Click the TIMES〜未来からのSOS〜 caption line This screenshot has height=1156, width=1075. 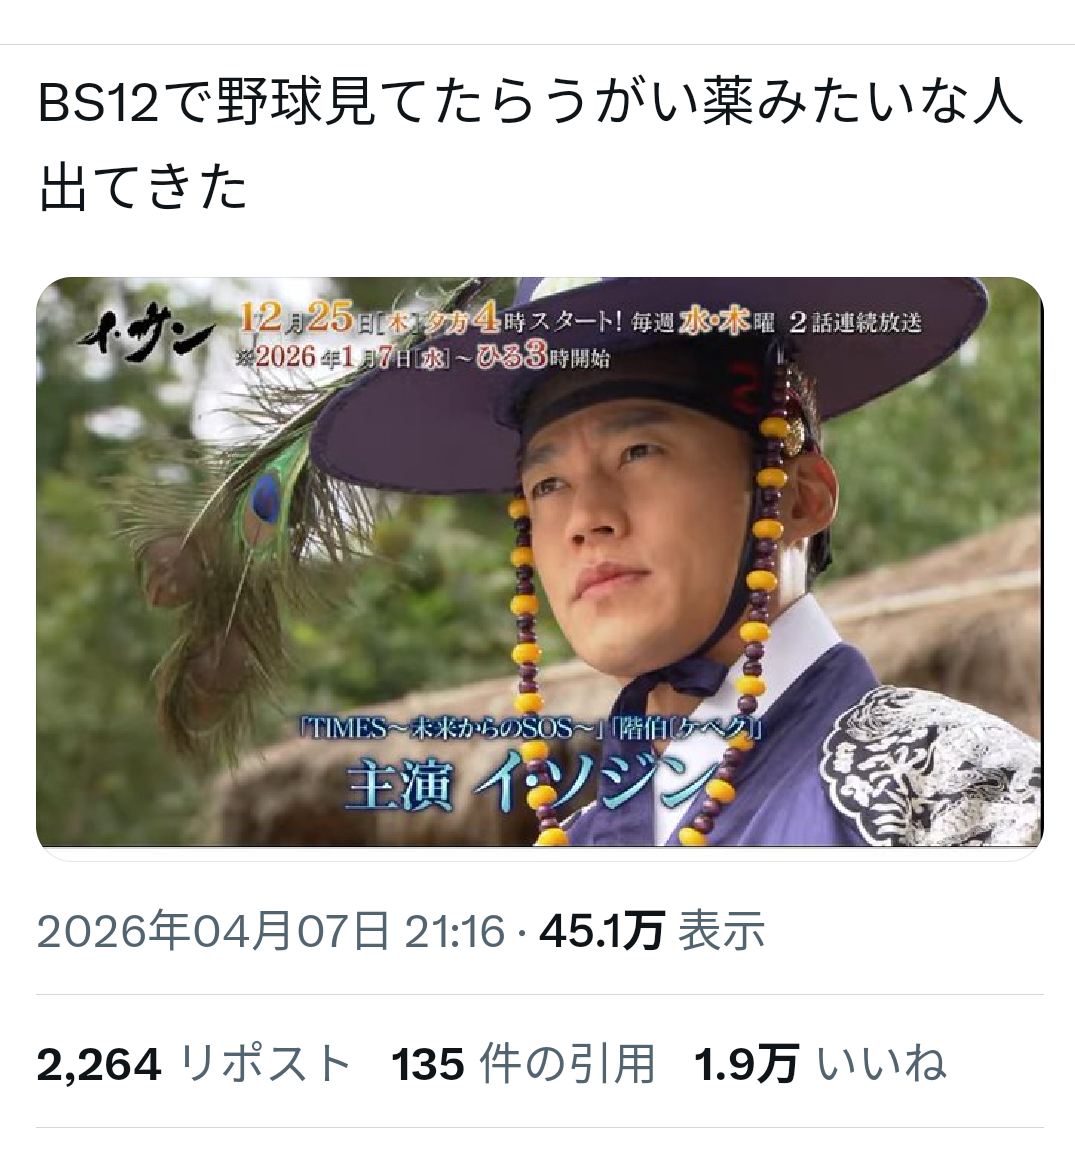click(x=451, y=729)
